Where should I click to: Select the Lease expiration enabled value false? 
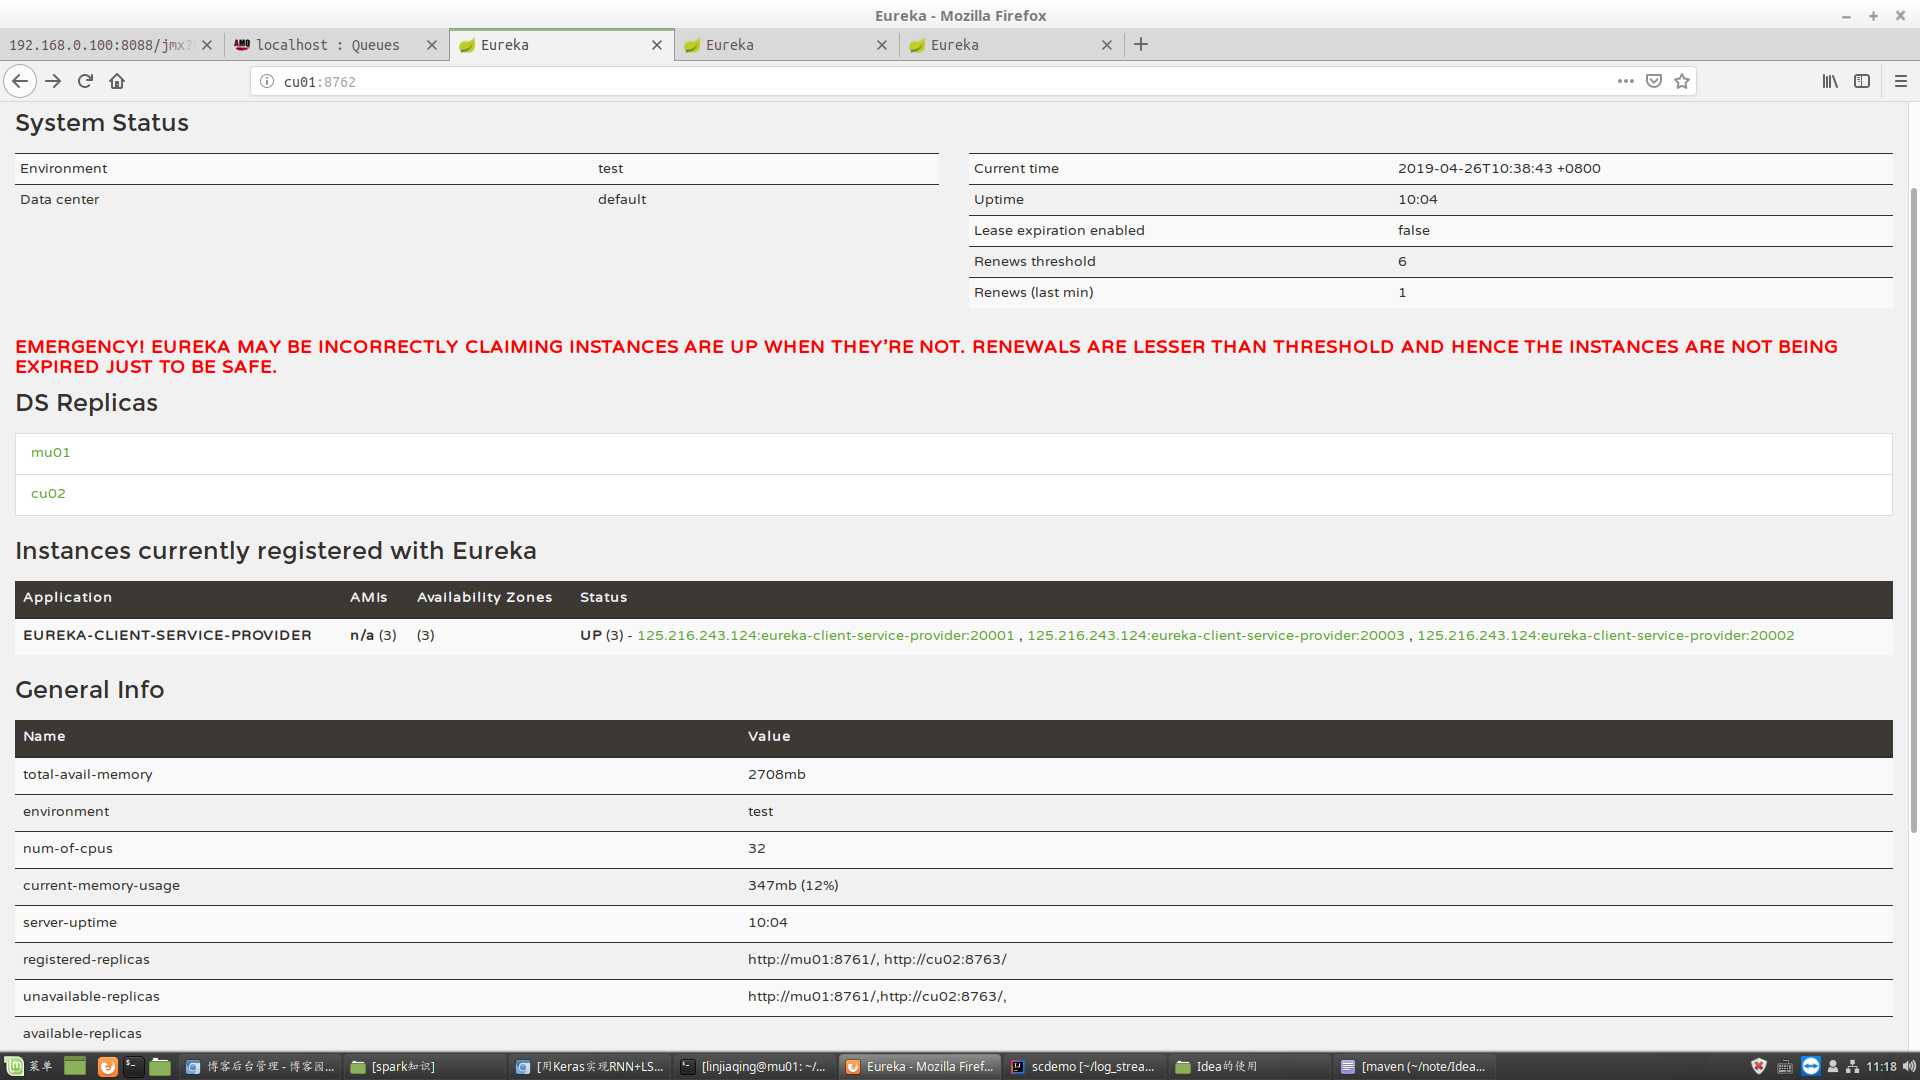click(1414, 231)
